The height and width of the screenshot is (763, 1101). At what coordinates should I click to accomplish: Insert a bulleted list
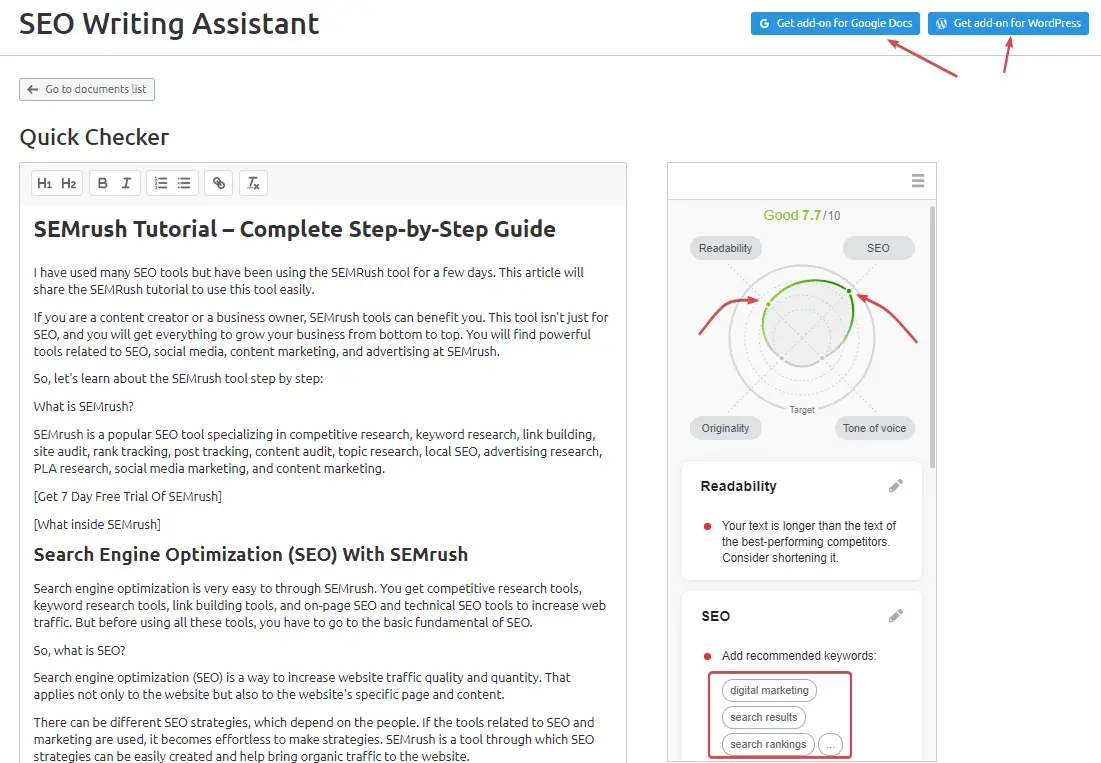pyautogui.click(x=184, y=183)
